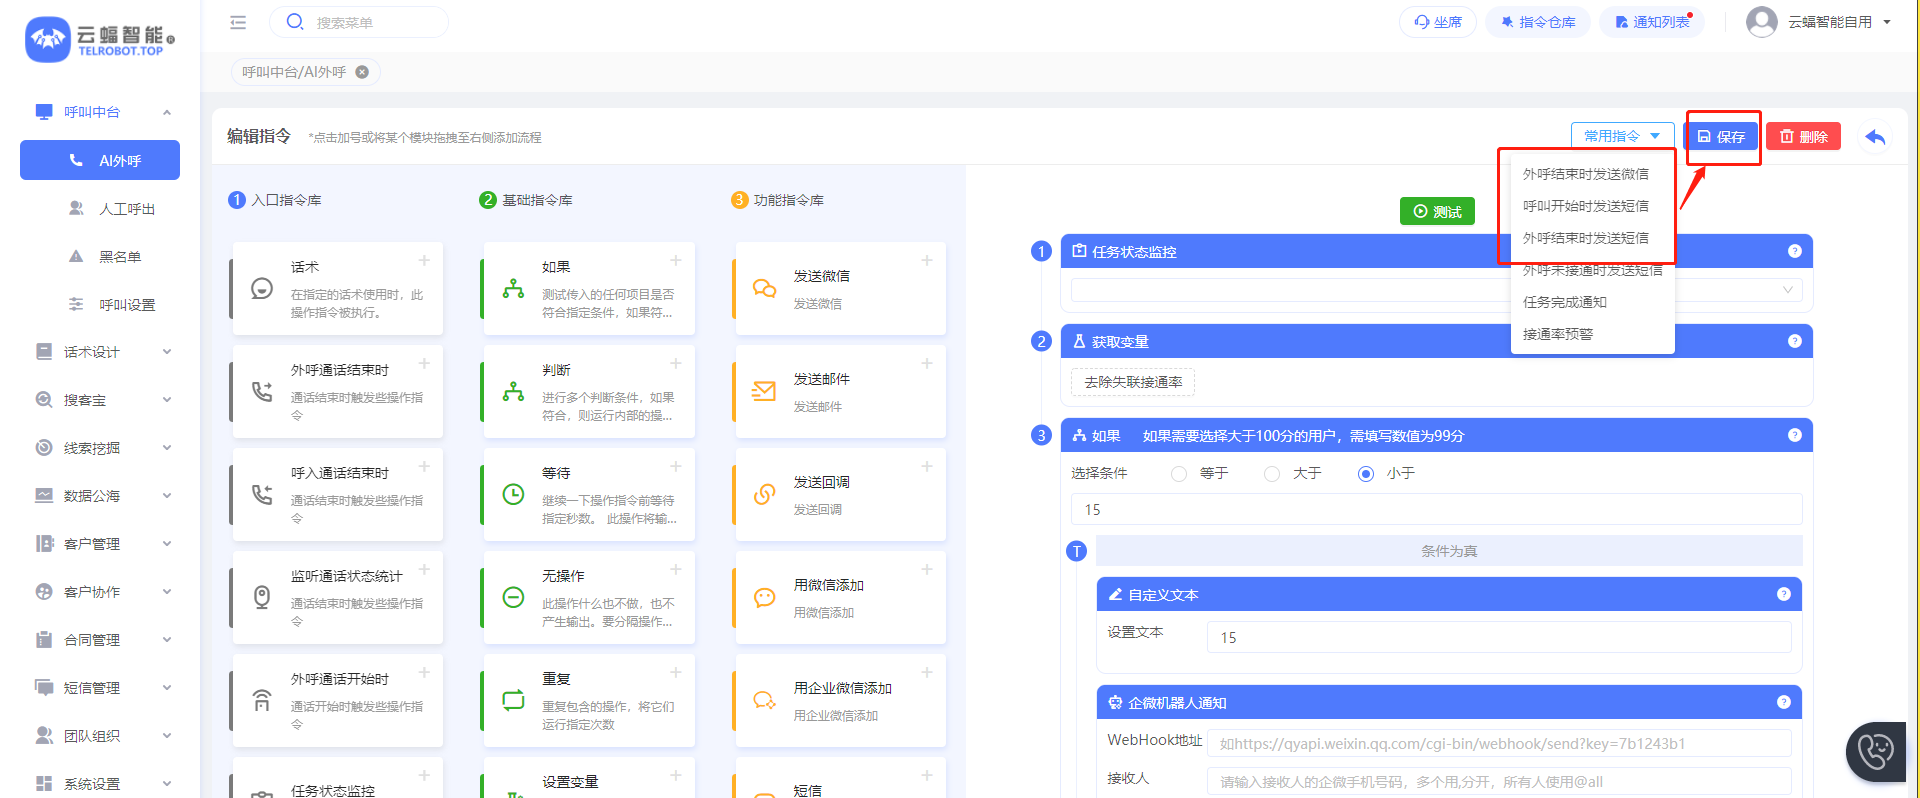The height and width of the screenshot is (798, 1920).
Task: Open the 人工呼出 sidebar item
Action: [x=100, y=209]
